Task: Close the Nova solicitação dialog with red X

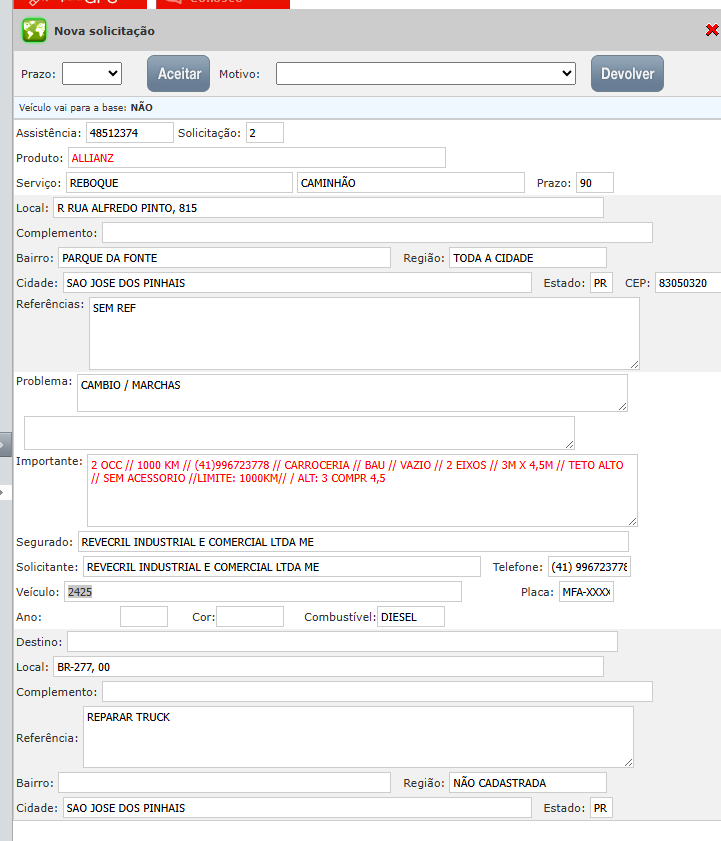Action: click(x=711, y=31)
